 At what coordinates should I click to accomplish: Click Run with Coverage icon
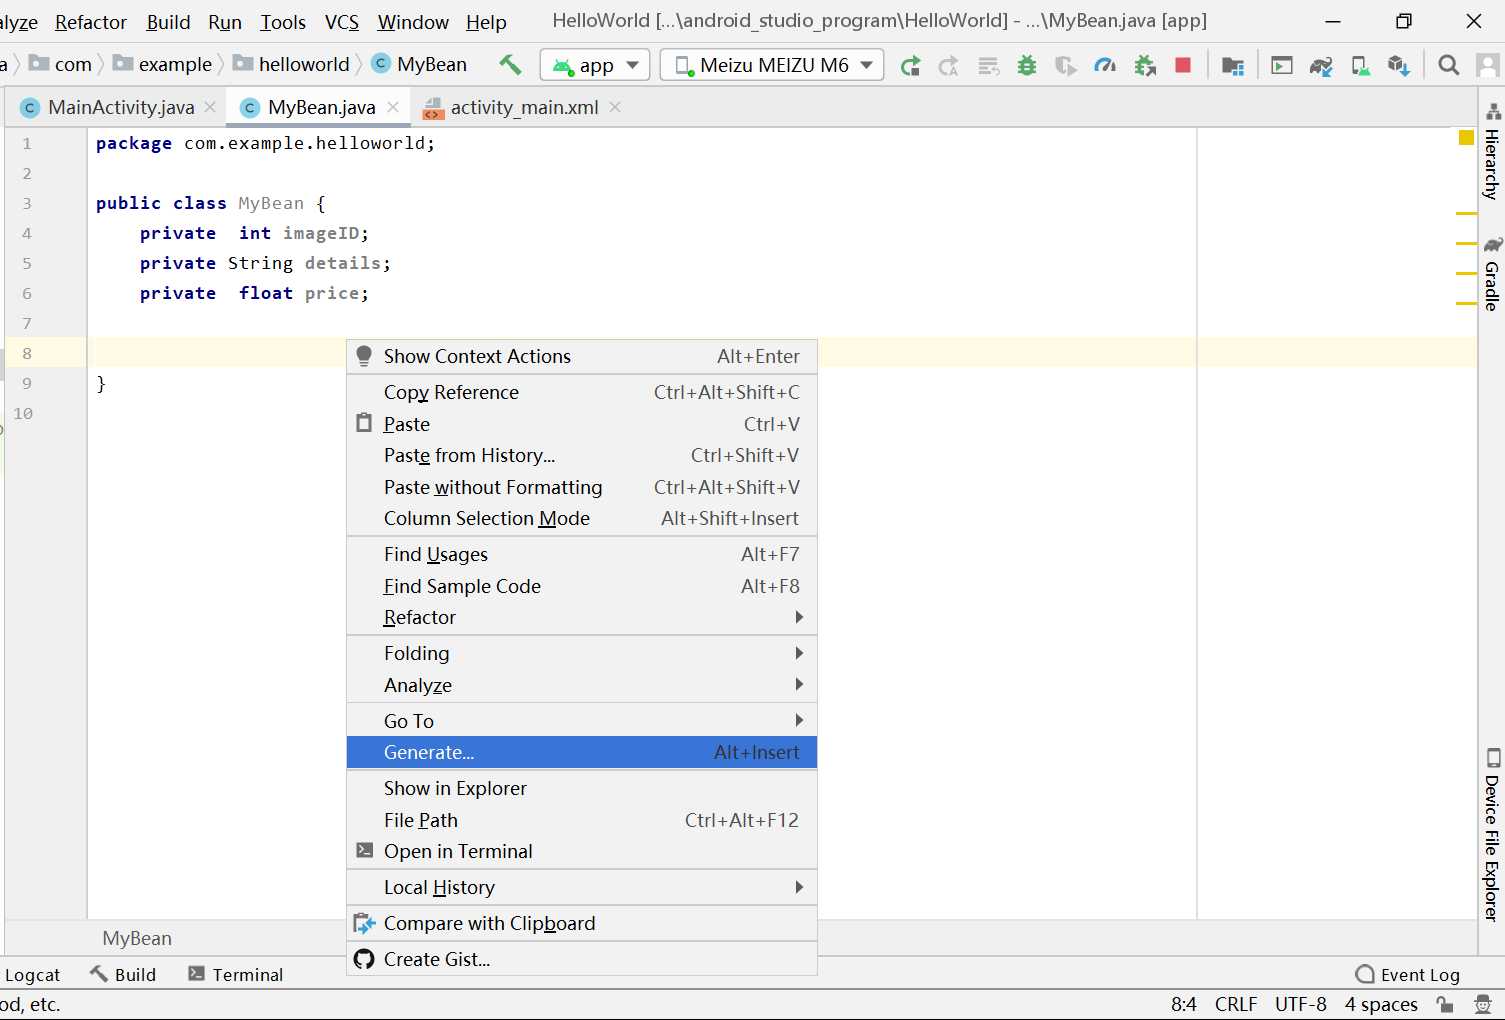point(1066,66)
